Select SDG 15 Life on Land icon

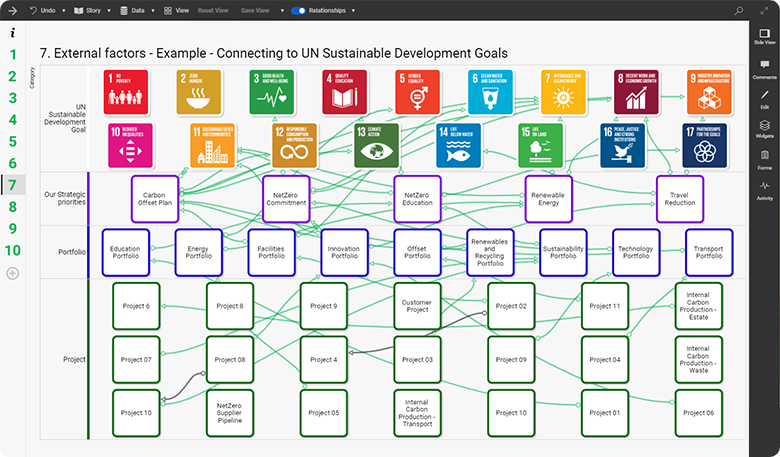(x=541, y=146)
